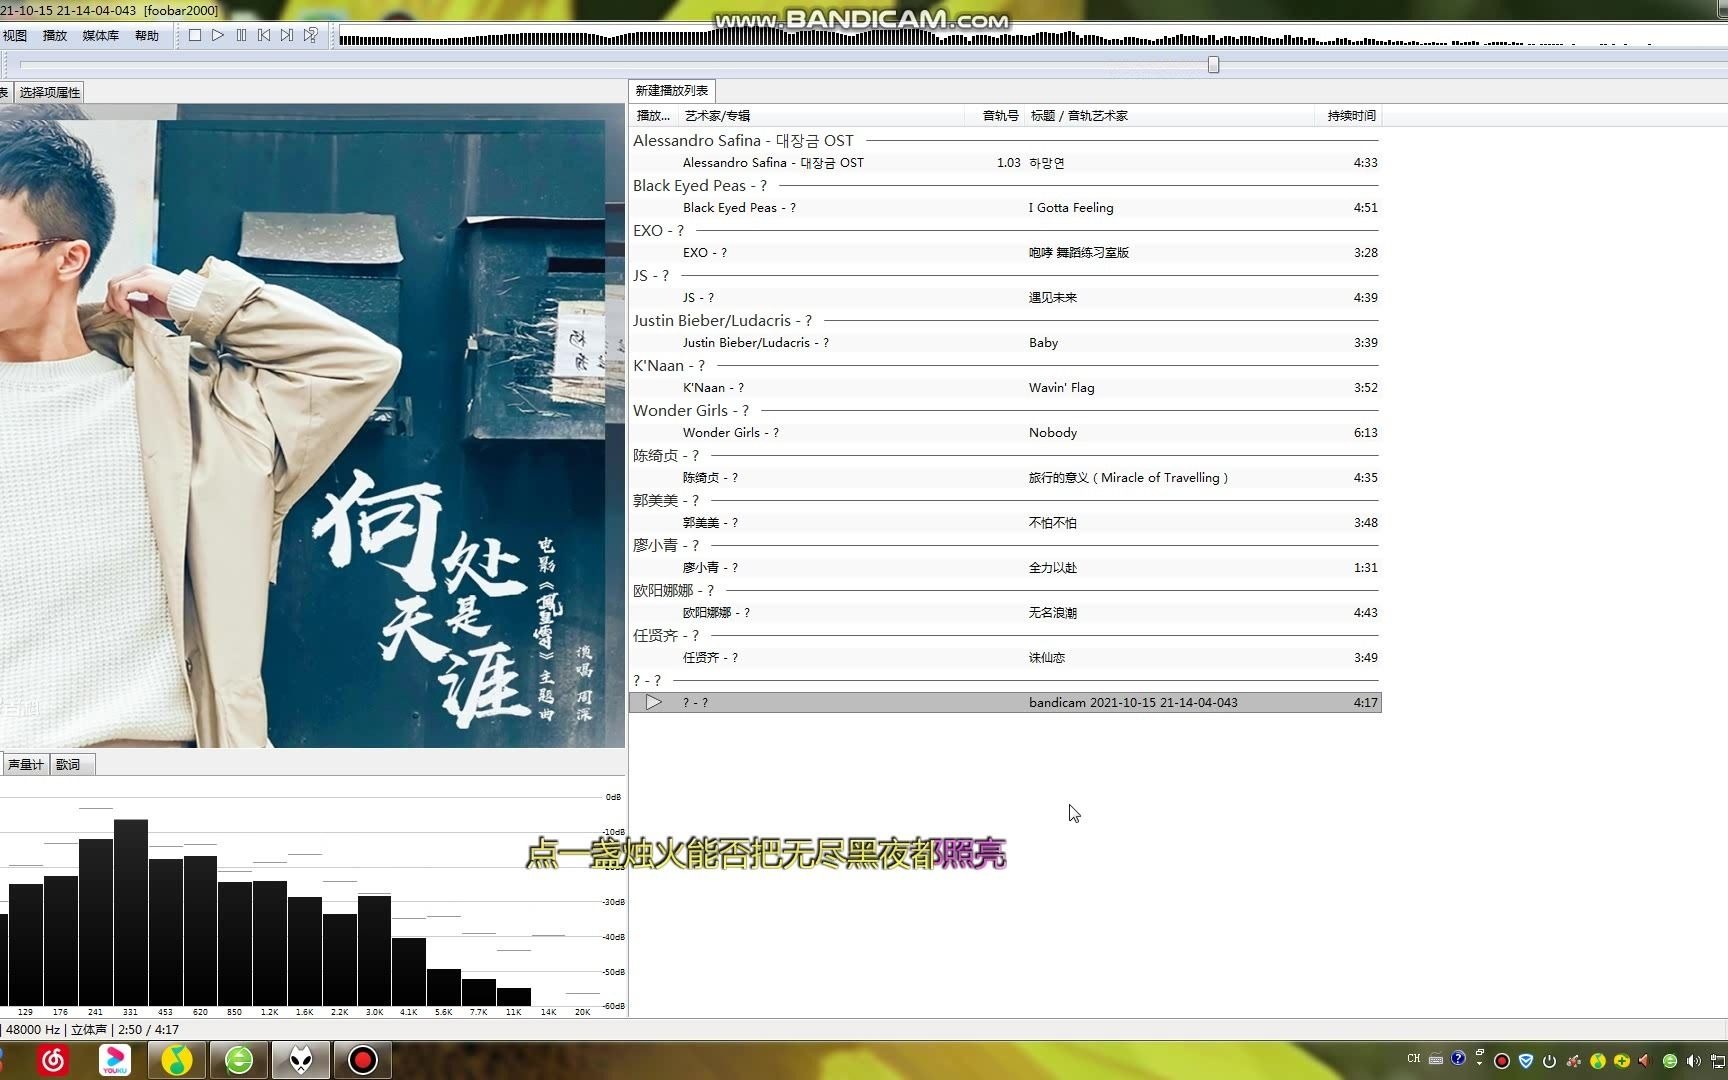
Task: Click the power icon in system tray
Action: pos(1549,1061)
